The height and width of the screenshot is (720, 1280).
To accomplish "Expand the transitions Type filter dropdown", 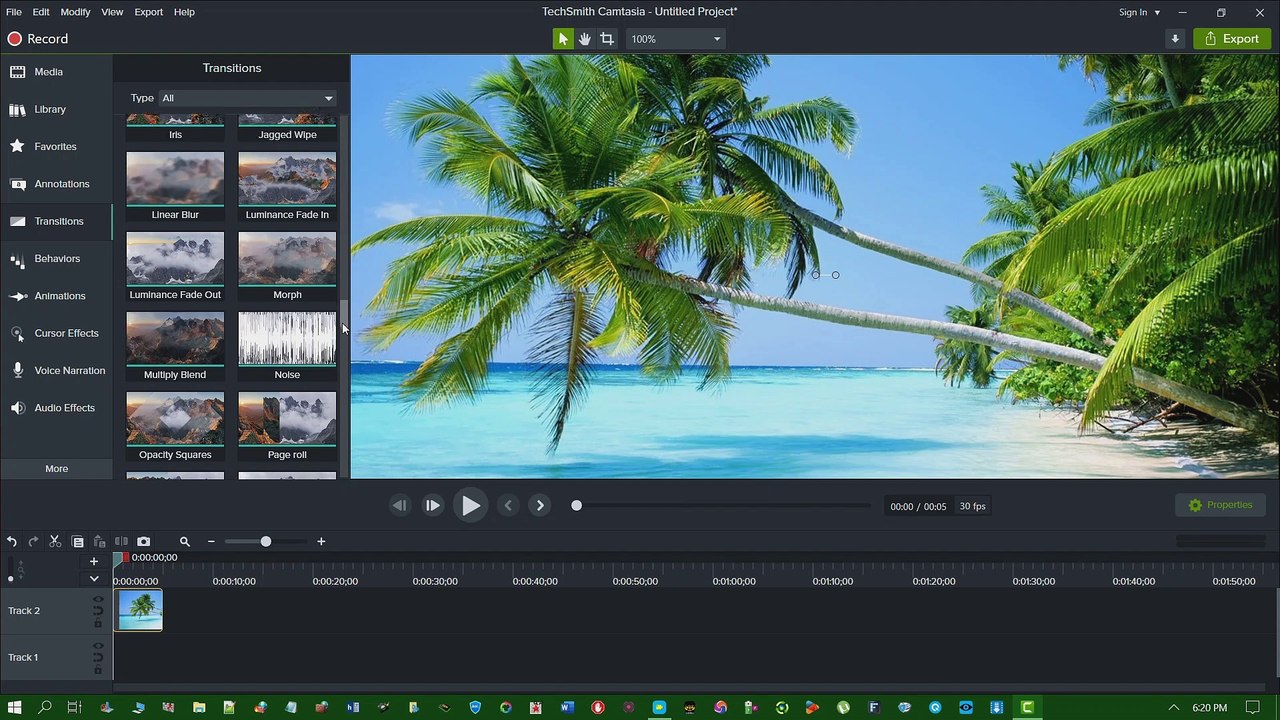I will (x=247, y=98).
